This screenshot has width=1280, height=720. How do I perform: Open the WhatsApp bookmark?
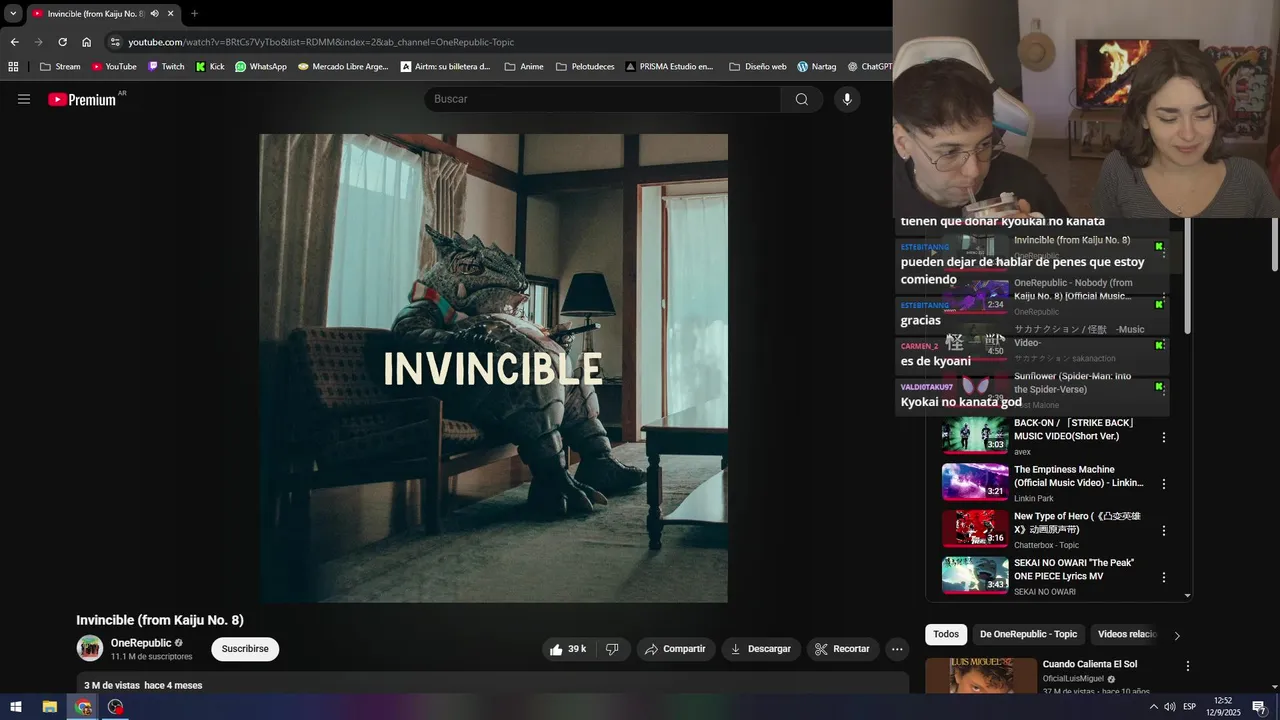coord(261,67)
